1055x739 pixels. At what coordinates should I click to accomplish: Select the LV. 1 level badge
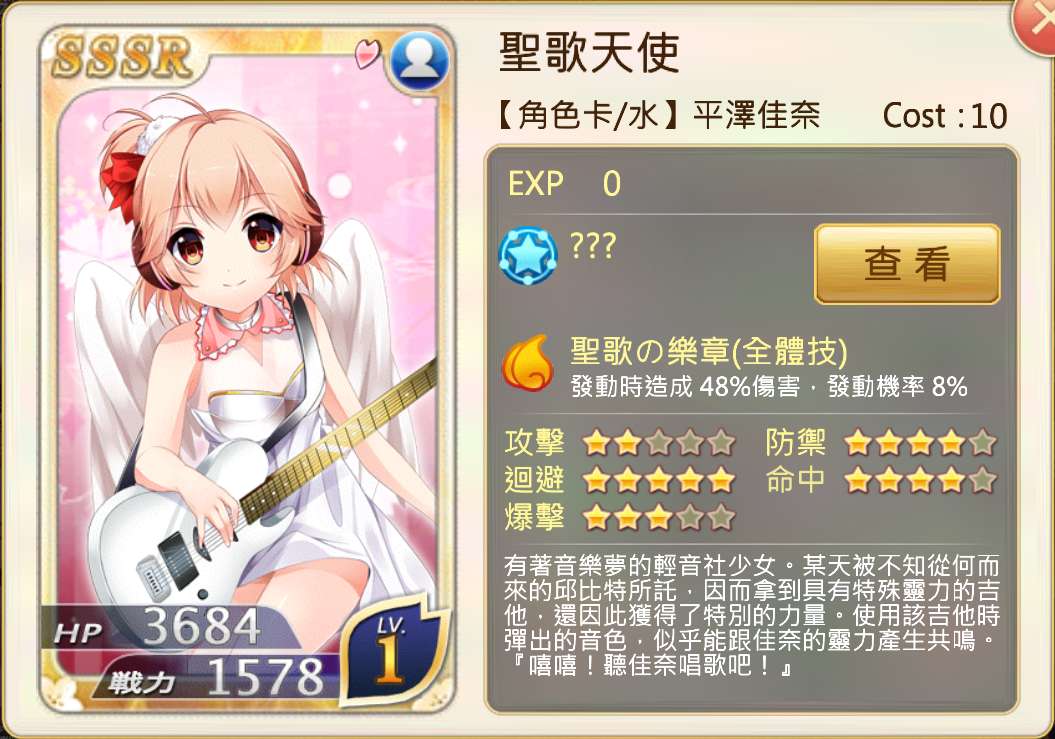coord(392,649)
